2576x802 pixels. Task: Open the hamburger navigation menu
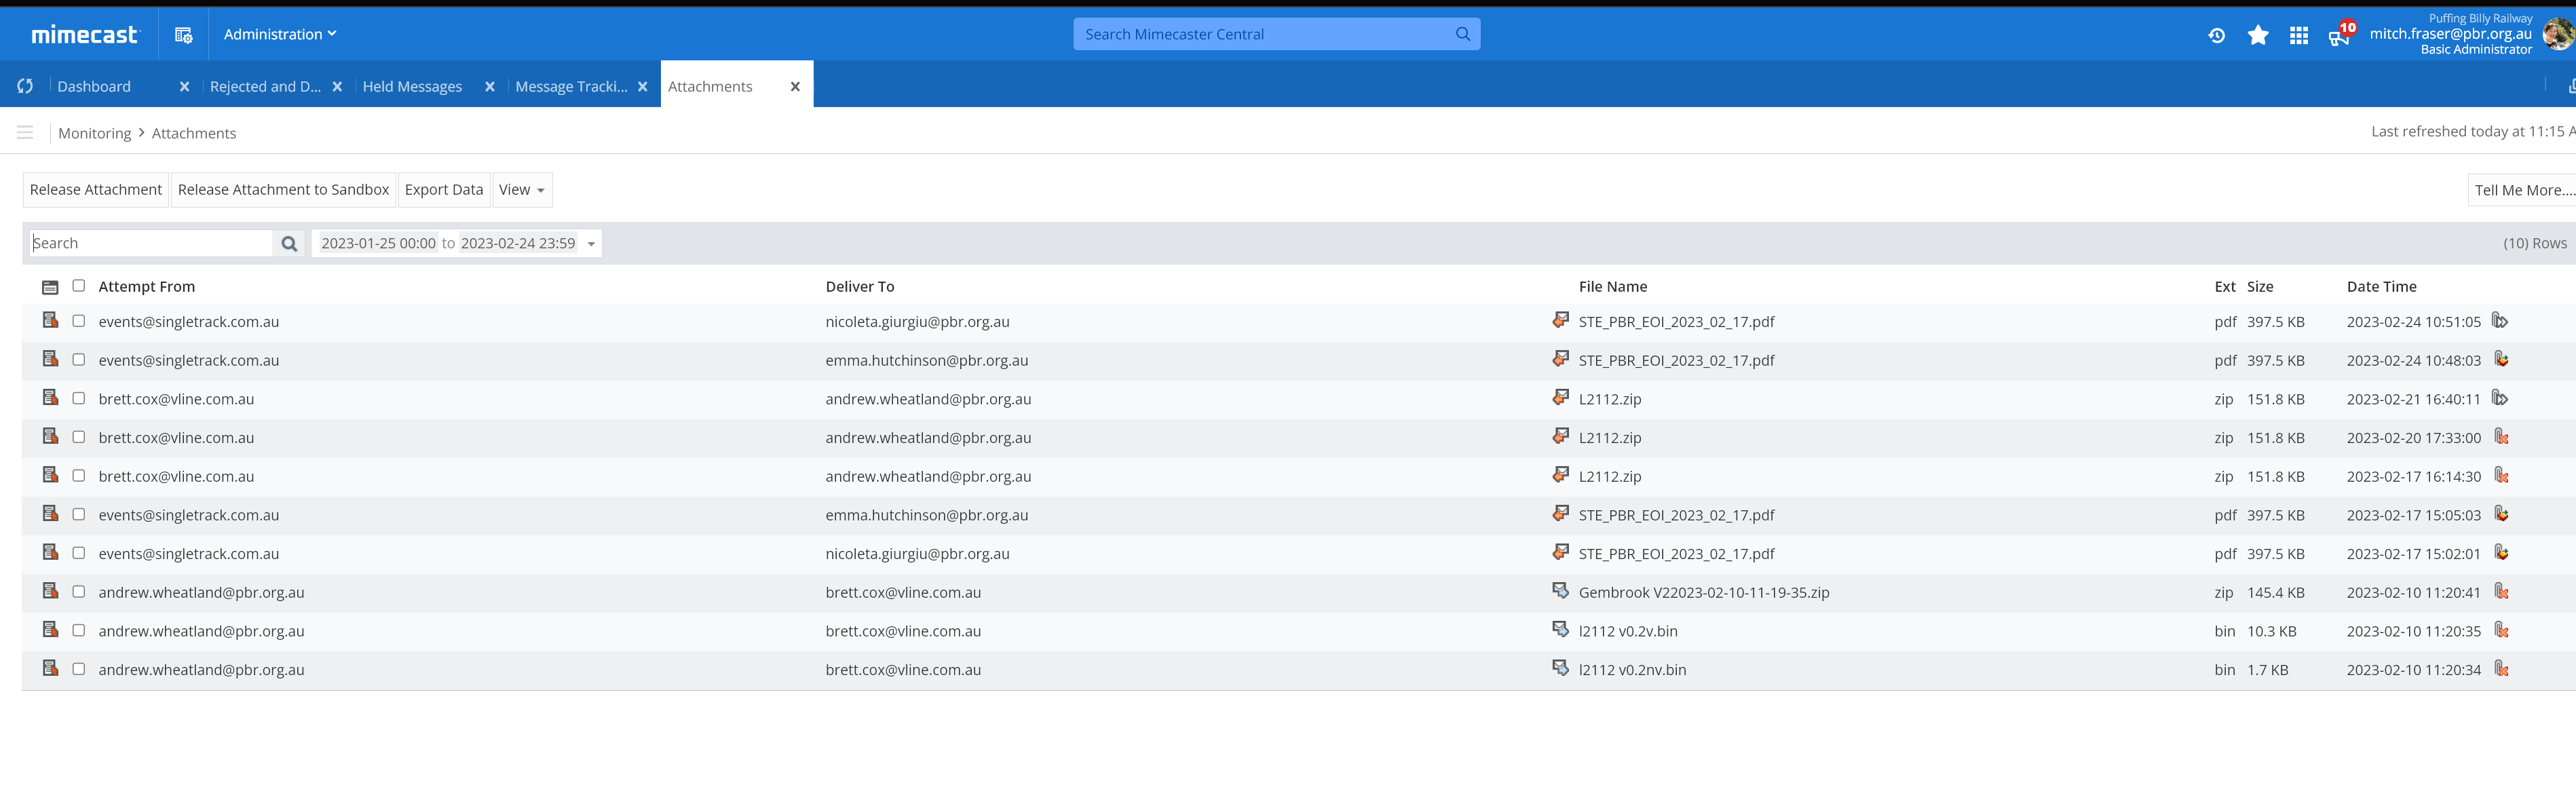(25, 133)
